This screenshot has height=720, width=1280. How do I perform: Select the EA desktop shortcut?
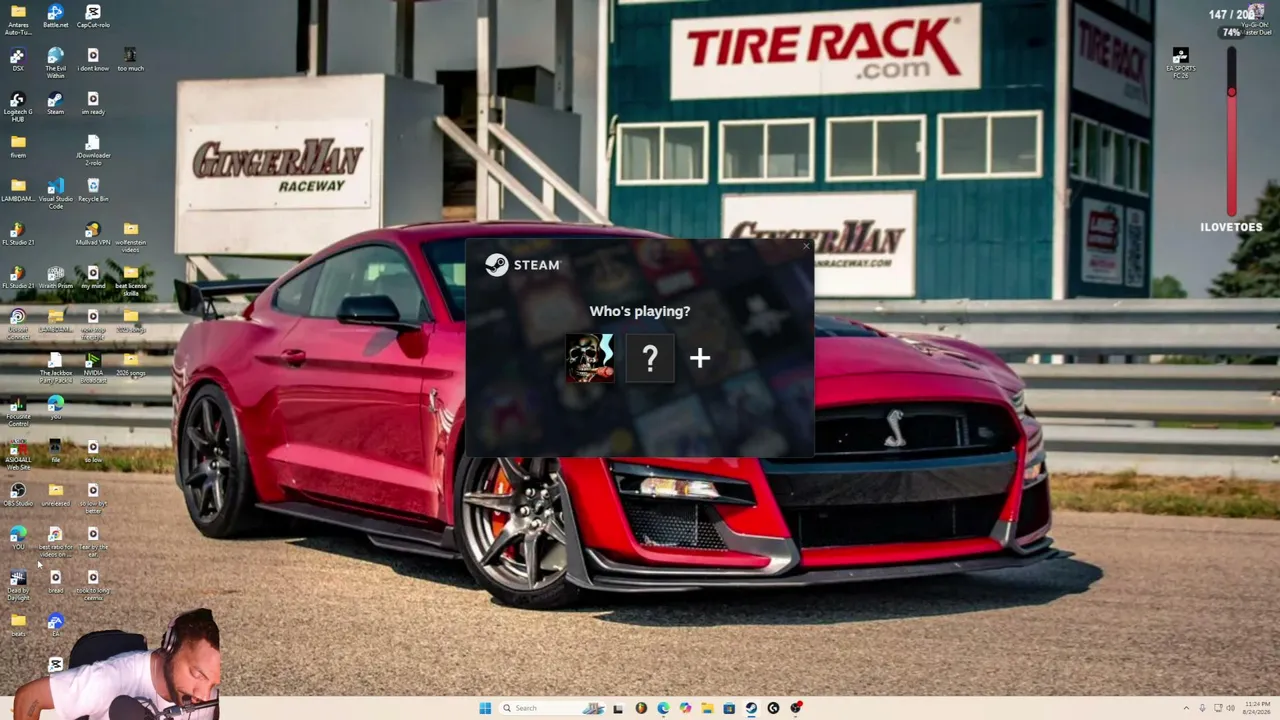[x=55, y=626]
